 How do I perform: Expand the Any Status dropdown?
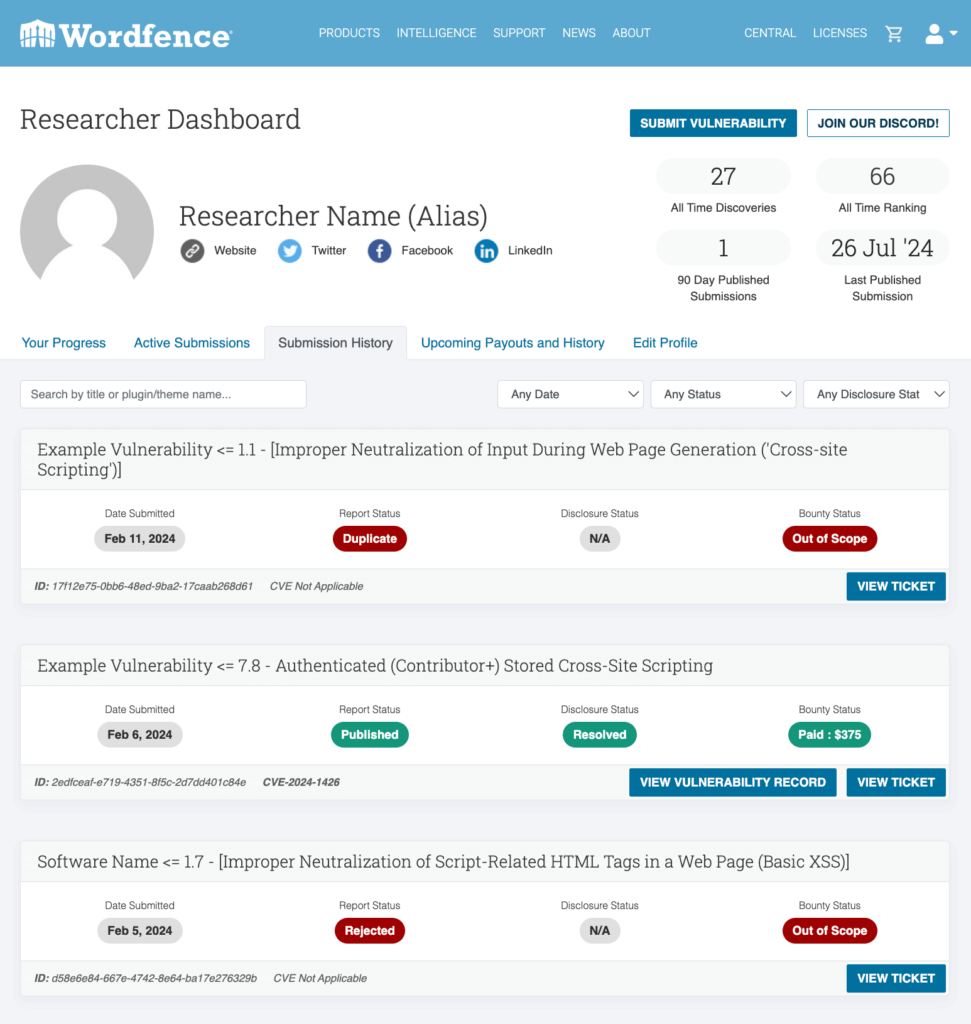[x=723, y=394]
